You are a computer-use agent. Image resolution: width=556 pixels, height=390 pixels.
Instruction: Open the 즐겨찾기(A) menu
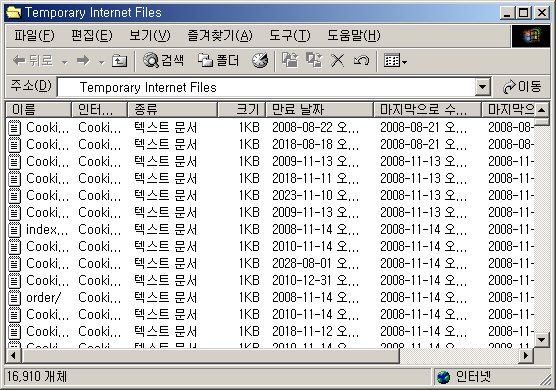tap(220, 35)
